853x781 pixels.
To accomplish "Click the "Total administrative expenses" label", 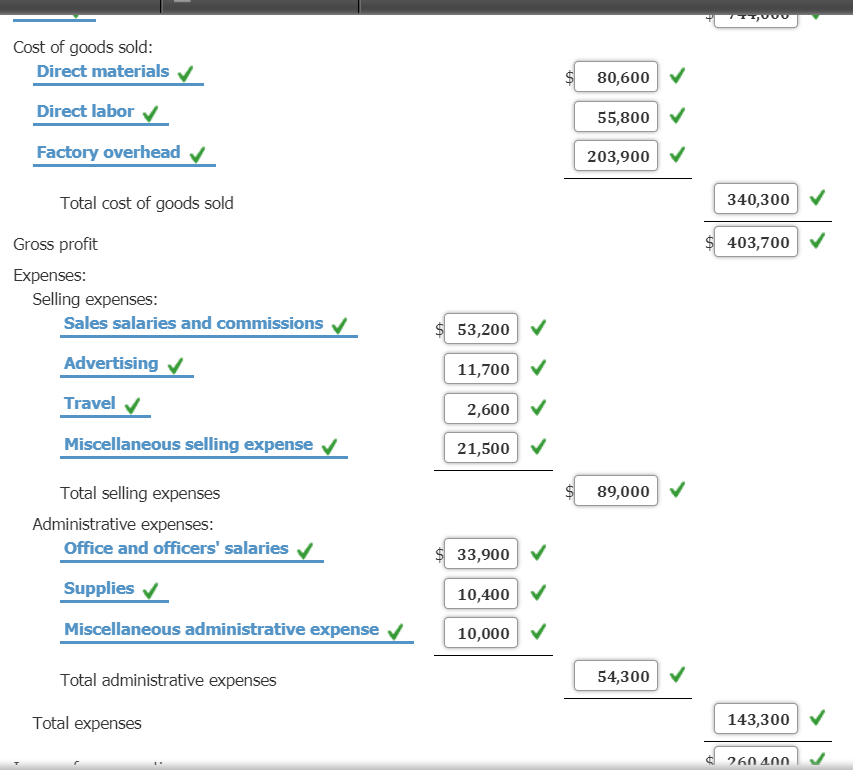I will (x=168, y=680).
